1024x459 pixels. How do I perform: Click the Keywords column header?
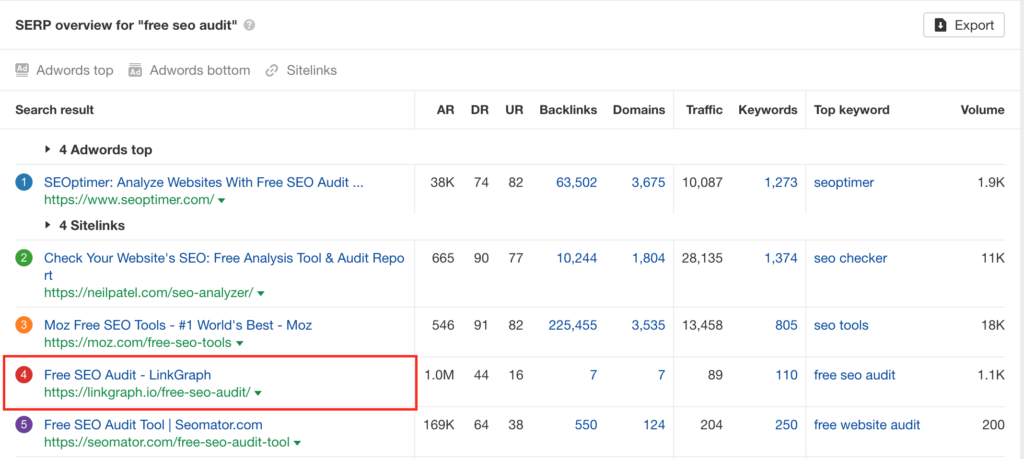point(768,110)
